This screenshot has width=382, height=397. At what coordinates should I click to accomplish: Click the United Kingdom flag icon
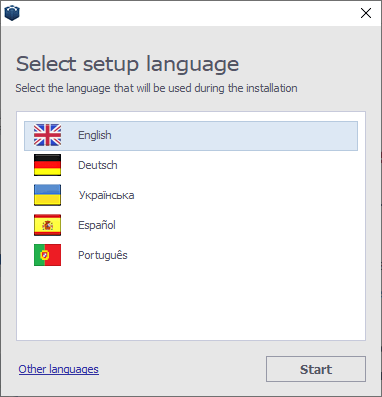pyautogui.click(x=47, y=135)
